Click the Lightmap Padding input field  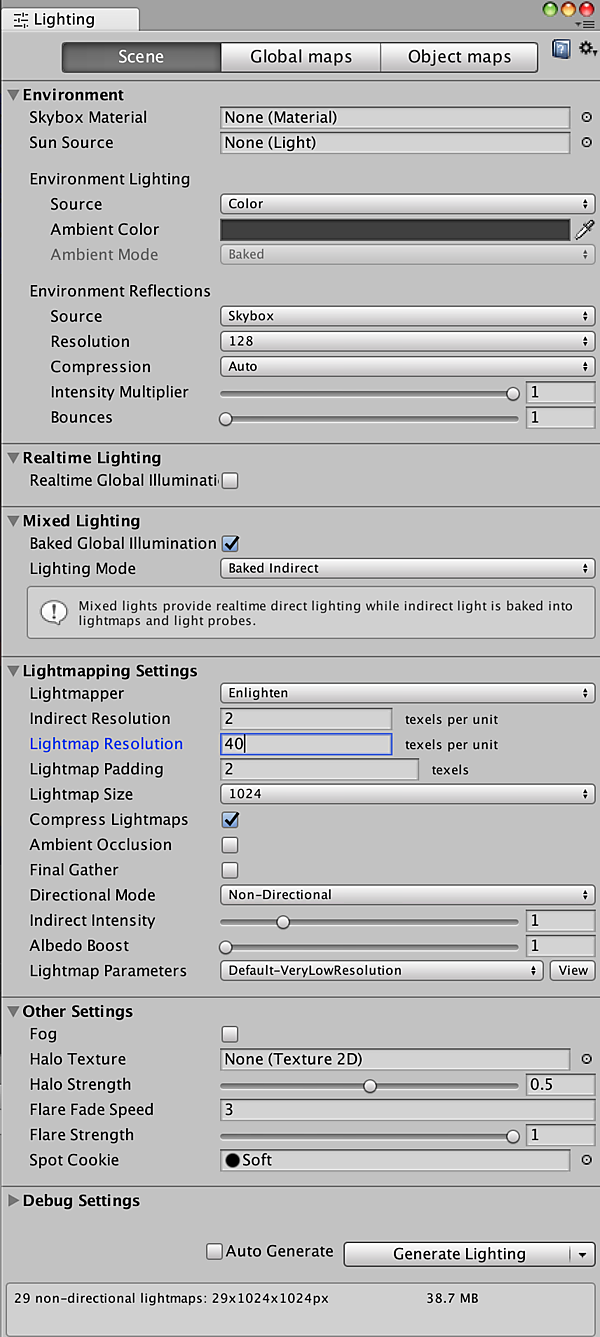[319, 769]
